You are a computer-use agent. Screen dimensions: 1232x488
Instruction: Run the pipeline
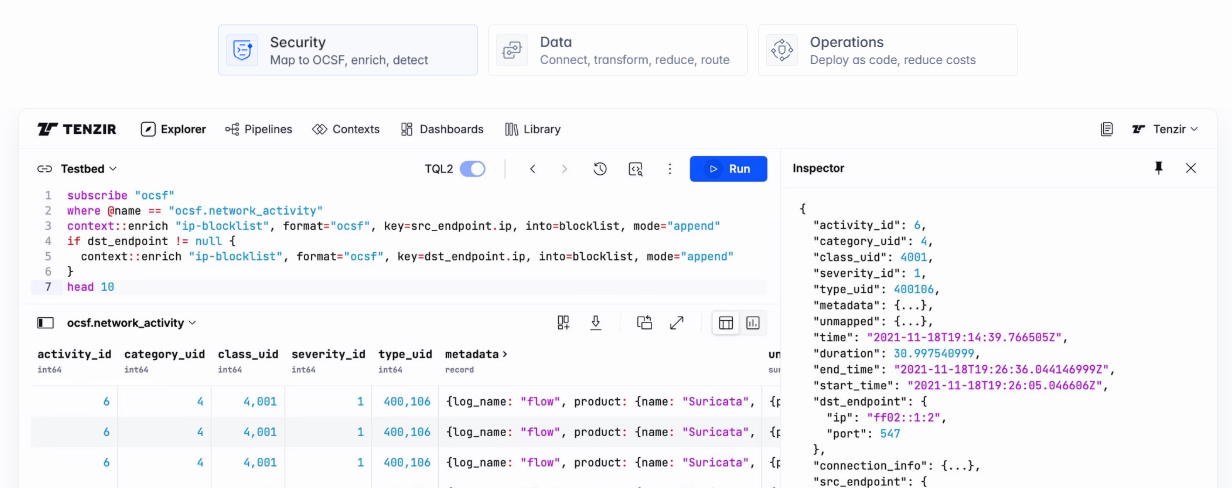click(728, 169)
